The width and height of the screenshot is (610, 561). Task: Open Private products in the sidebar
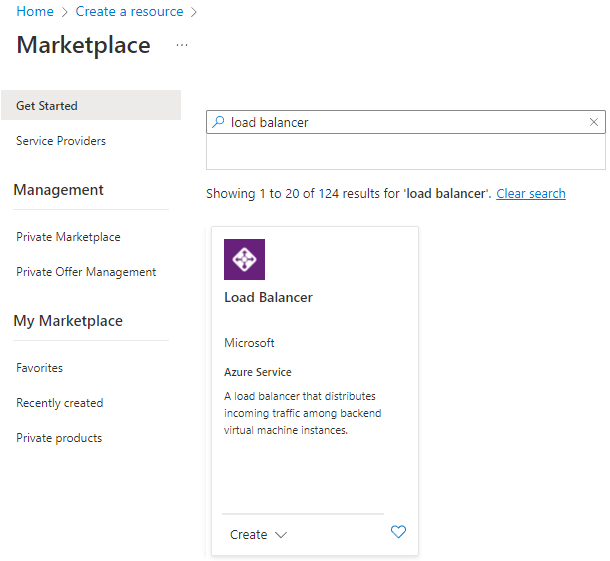(x=59, y=438)
